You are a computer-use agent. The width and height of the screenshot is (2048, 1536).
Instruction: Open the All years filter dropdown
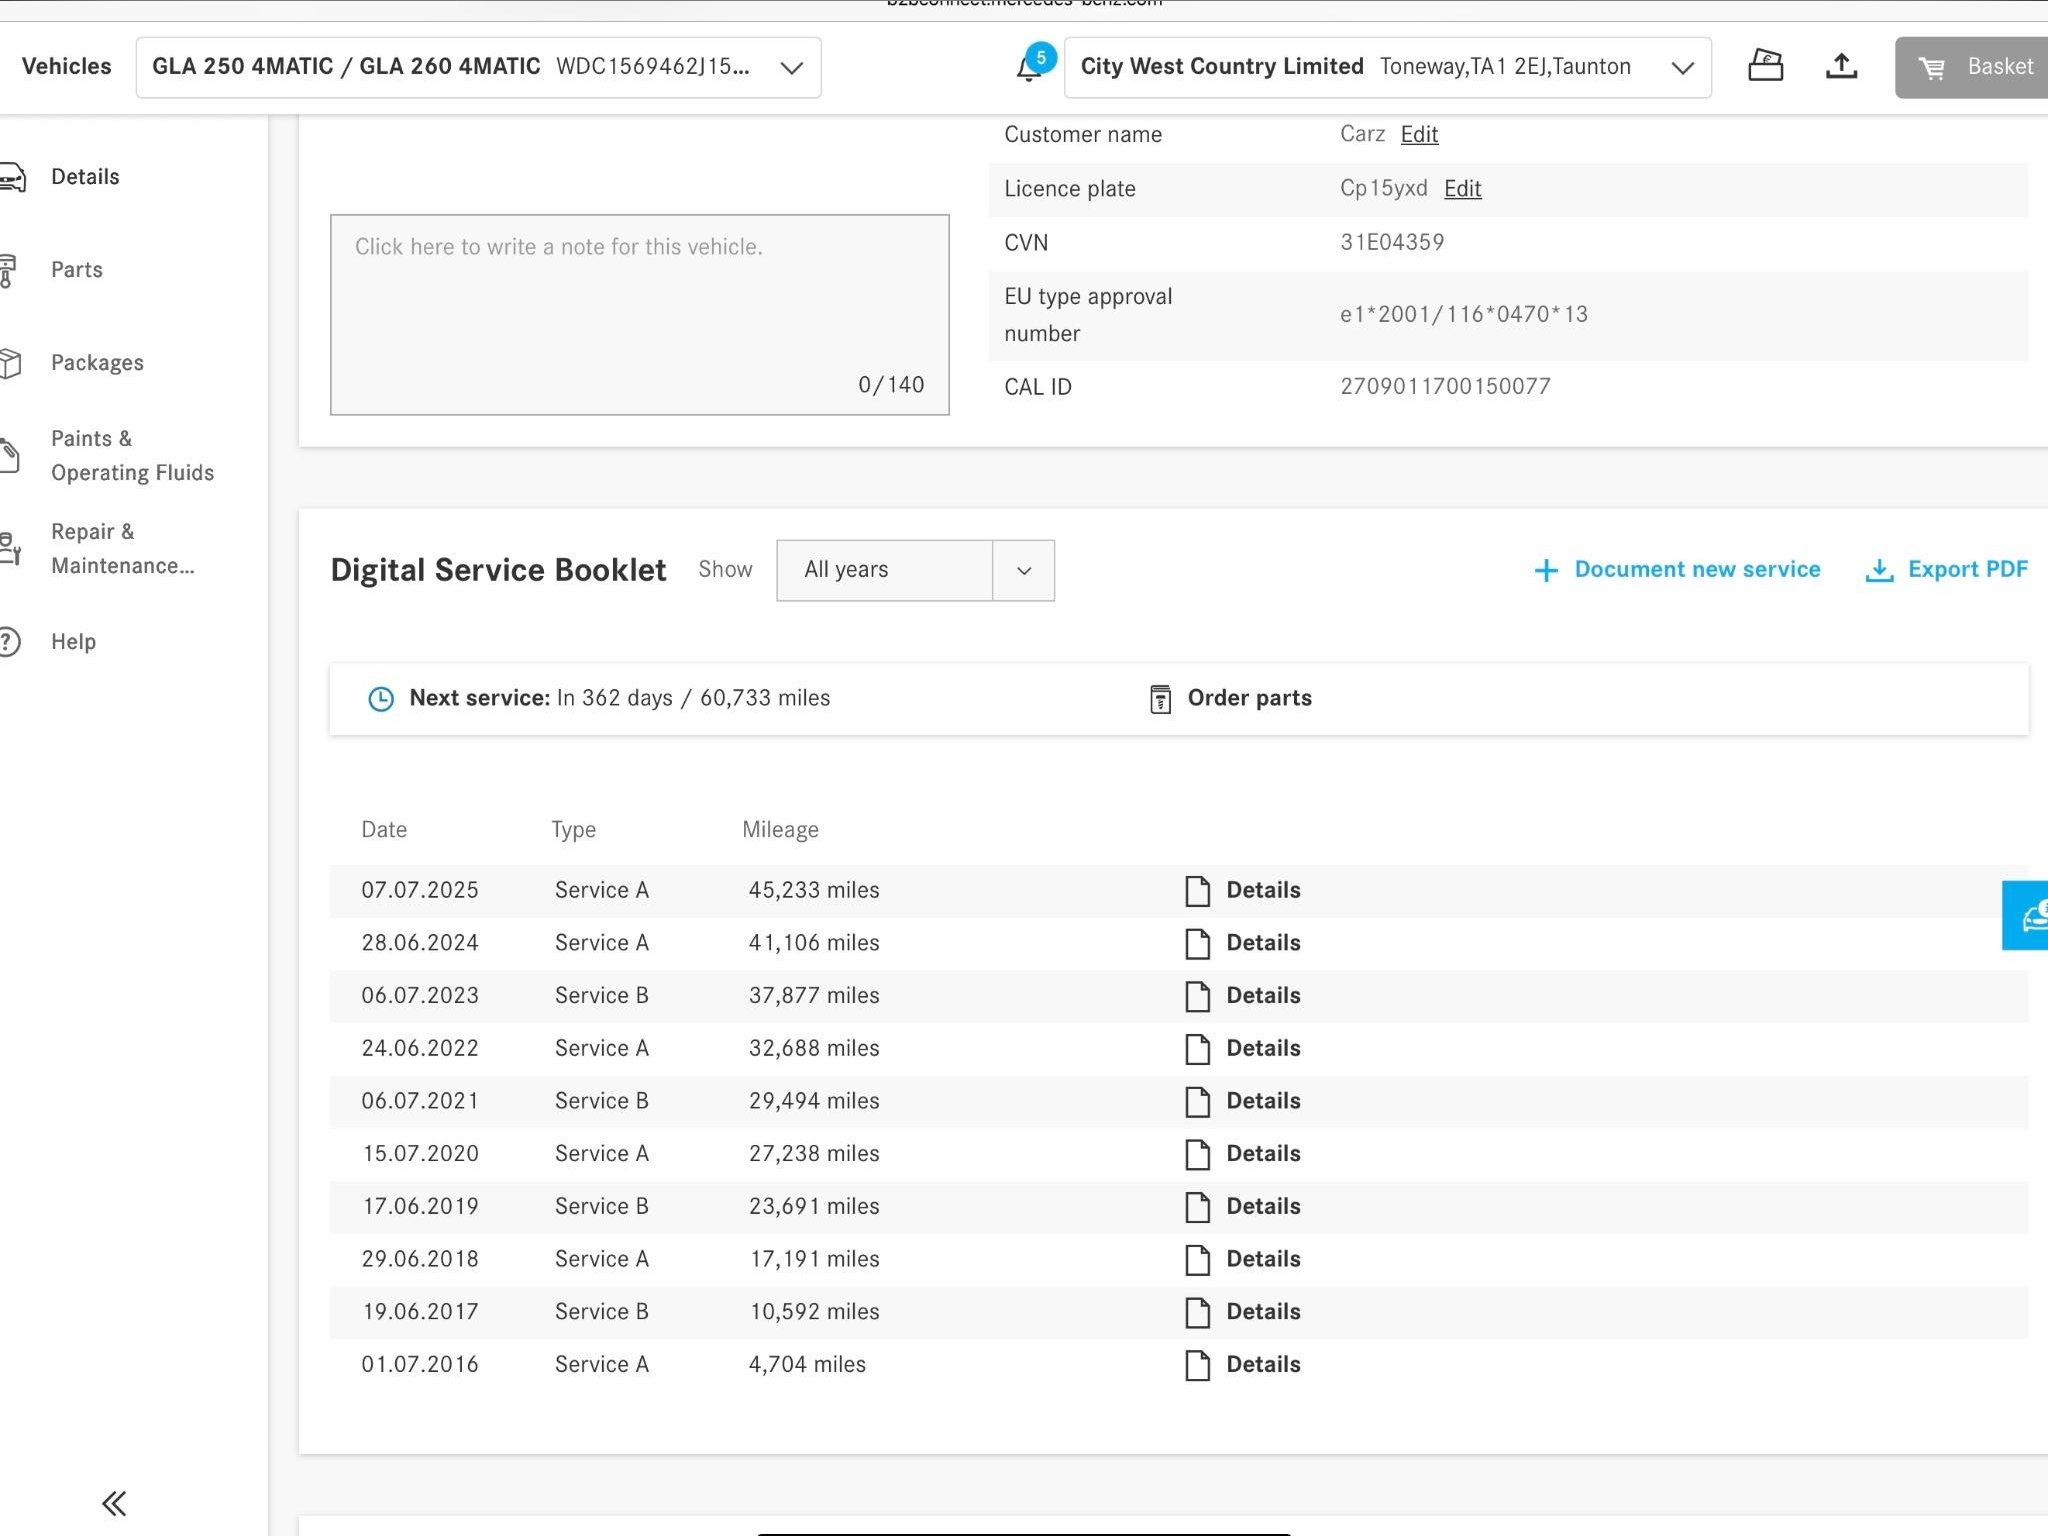point(915,570)
